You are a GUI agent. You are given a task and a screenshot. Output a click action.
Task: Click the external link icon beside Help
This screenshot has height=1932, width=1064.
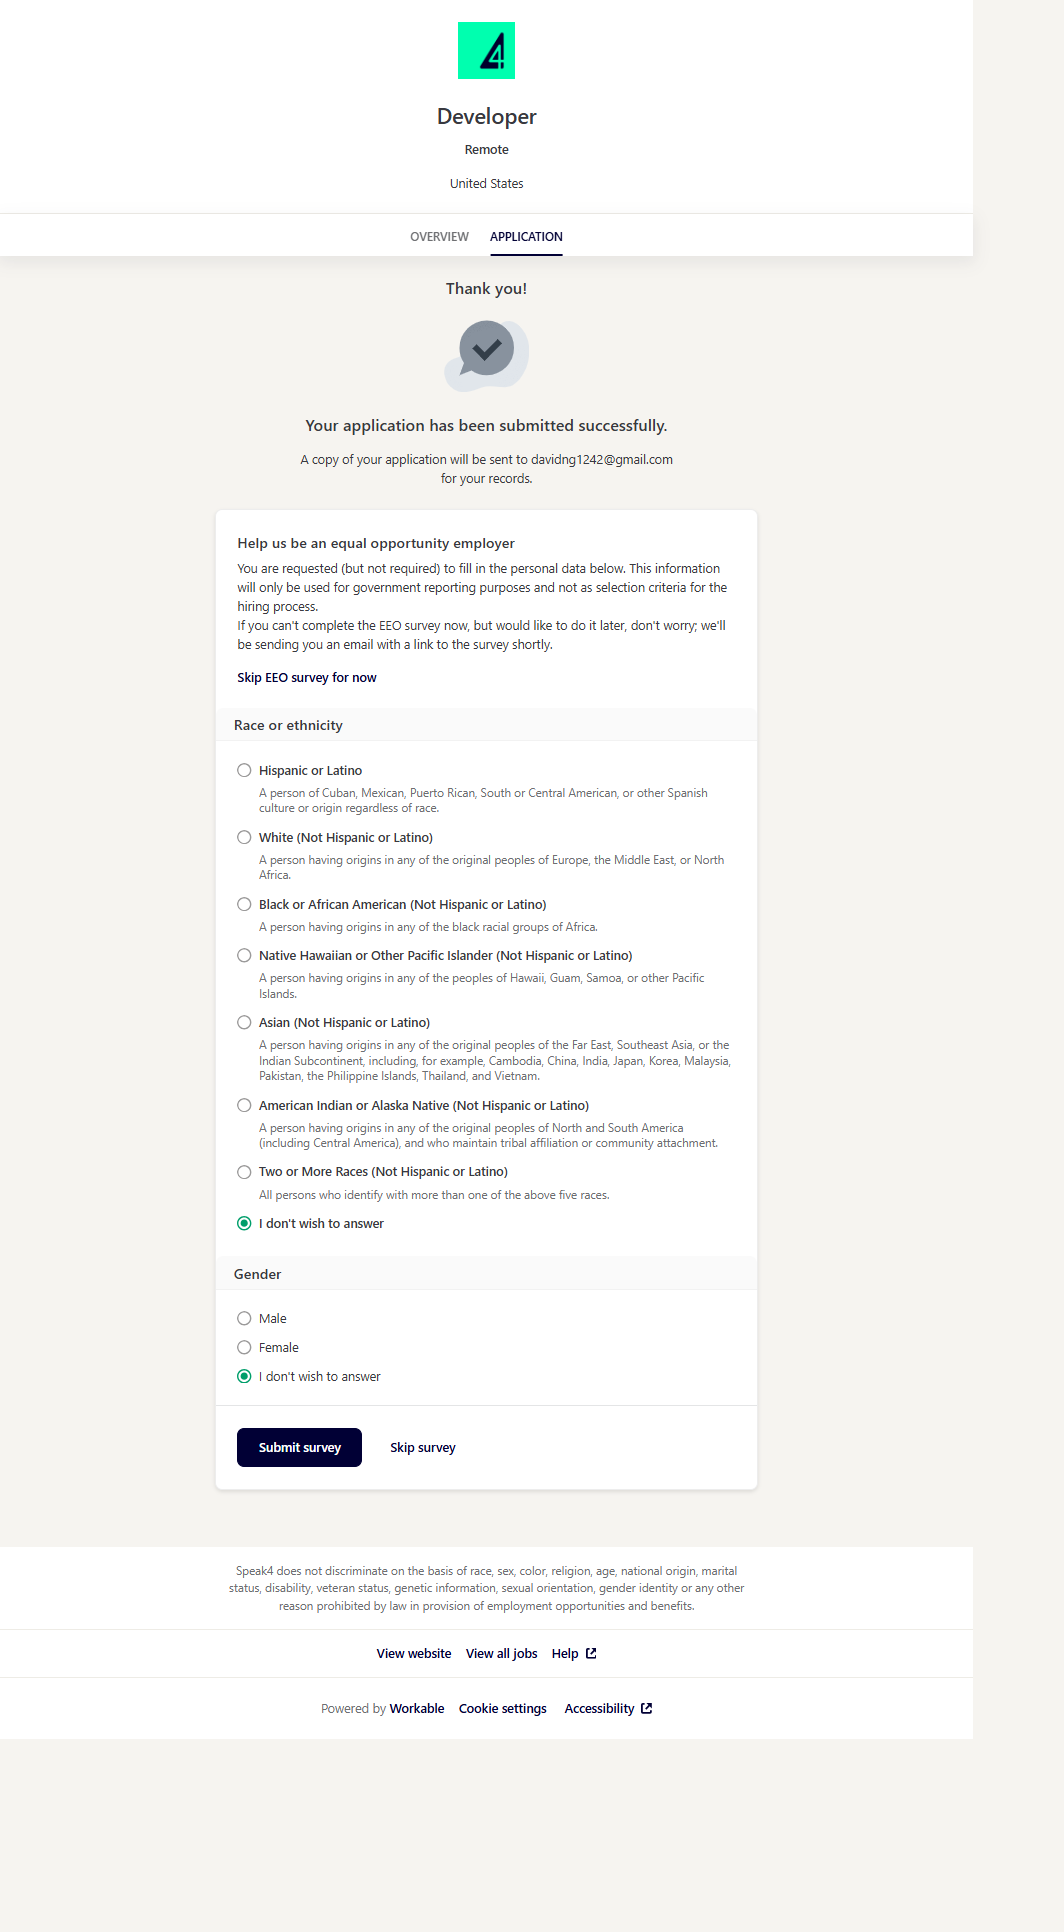point(591,1653)
